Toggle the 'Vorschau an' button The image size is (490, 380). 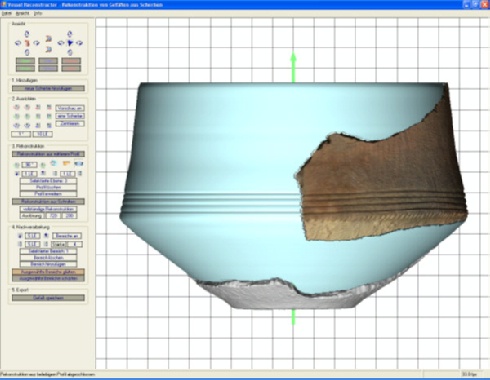pyautogui.click(x=70, y=108)
